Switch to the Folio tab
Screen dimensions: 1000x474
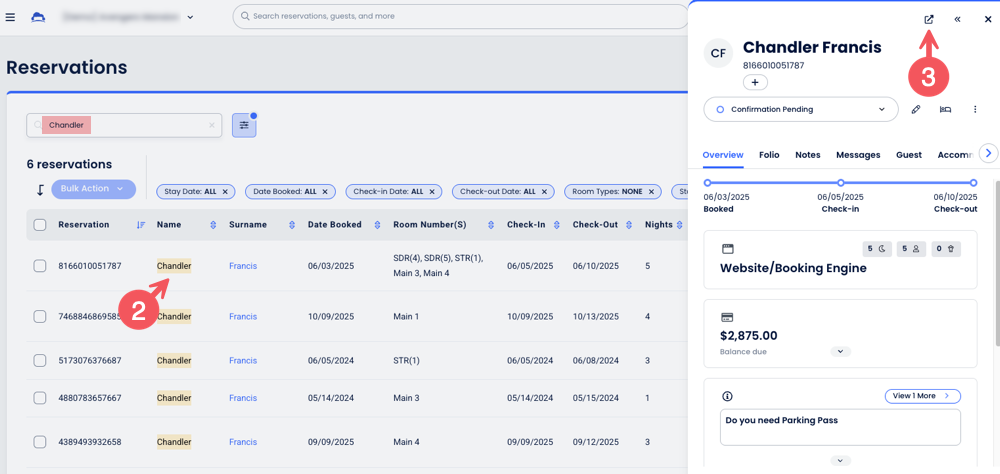(x=769, y=155)
